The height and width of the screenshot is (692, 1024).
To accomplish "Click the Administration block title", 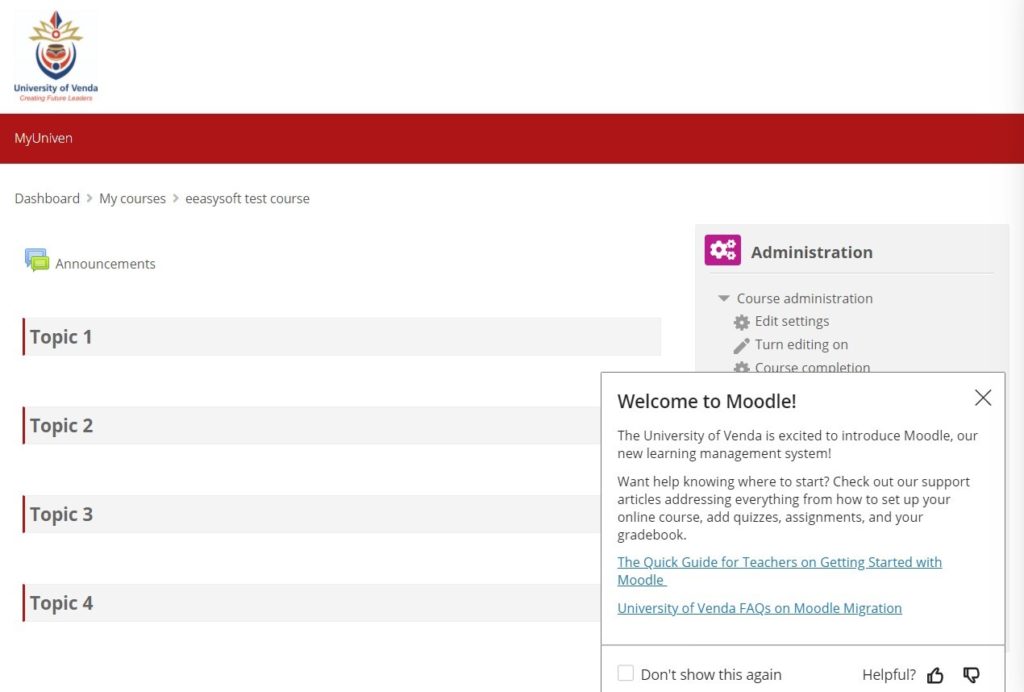I will click(x=811, y=252).
